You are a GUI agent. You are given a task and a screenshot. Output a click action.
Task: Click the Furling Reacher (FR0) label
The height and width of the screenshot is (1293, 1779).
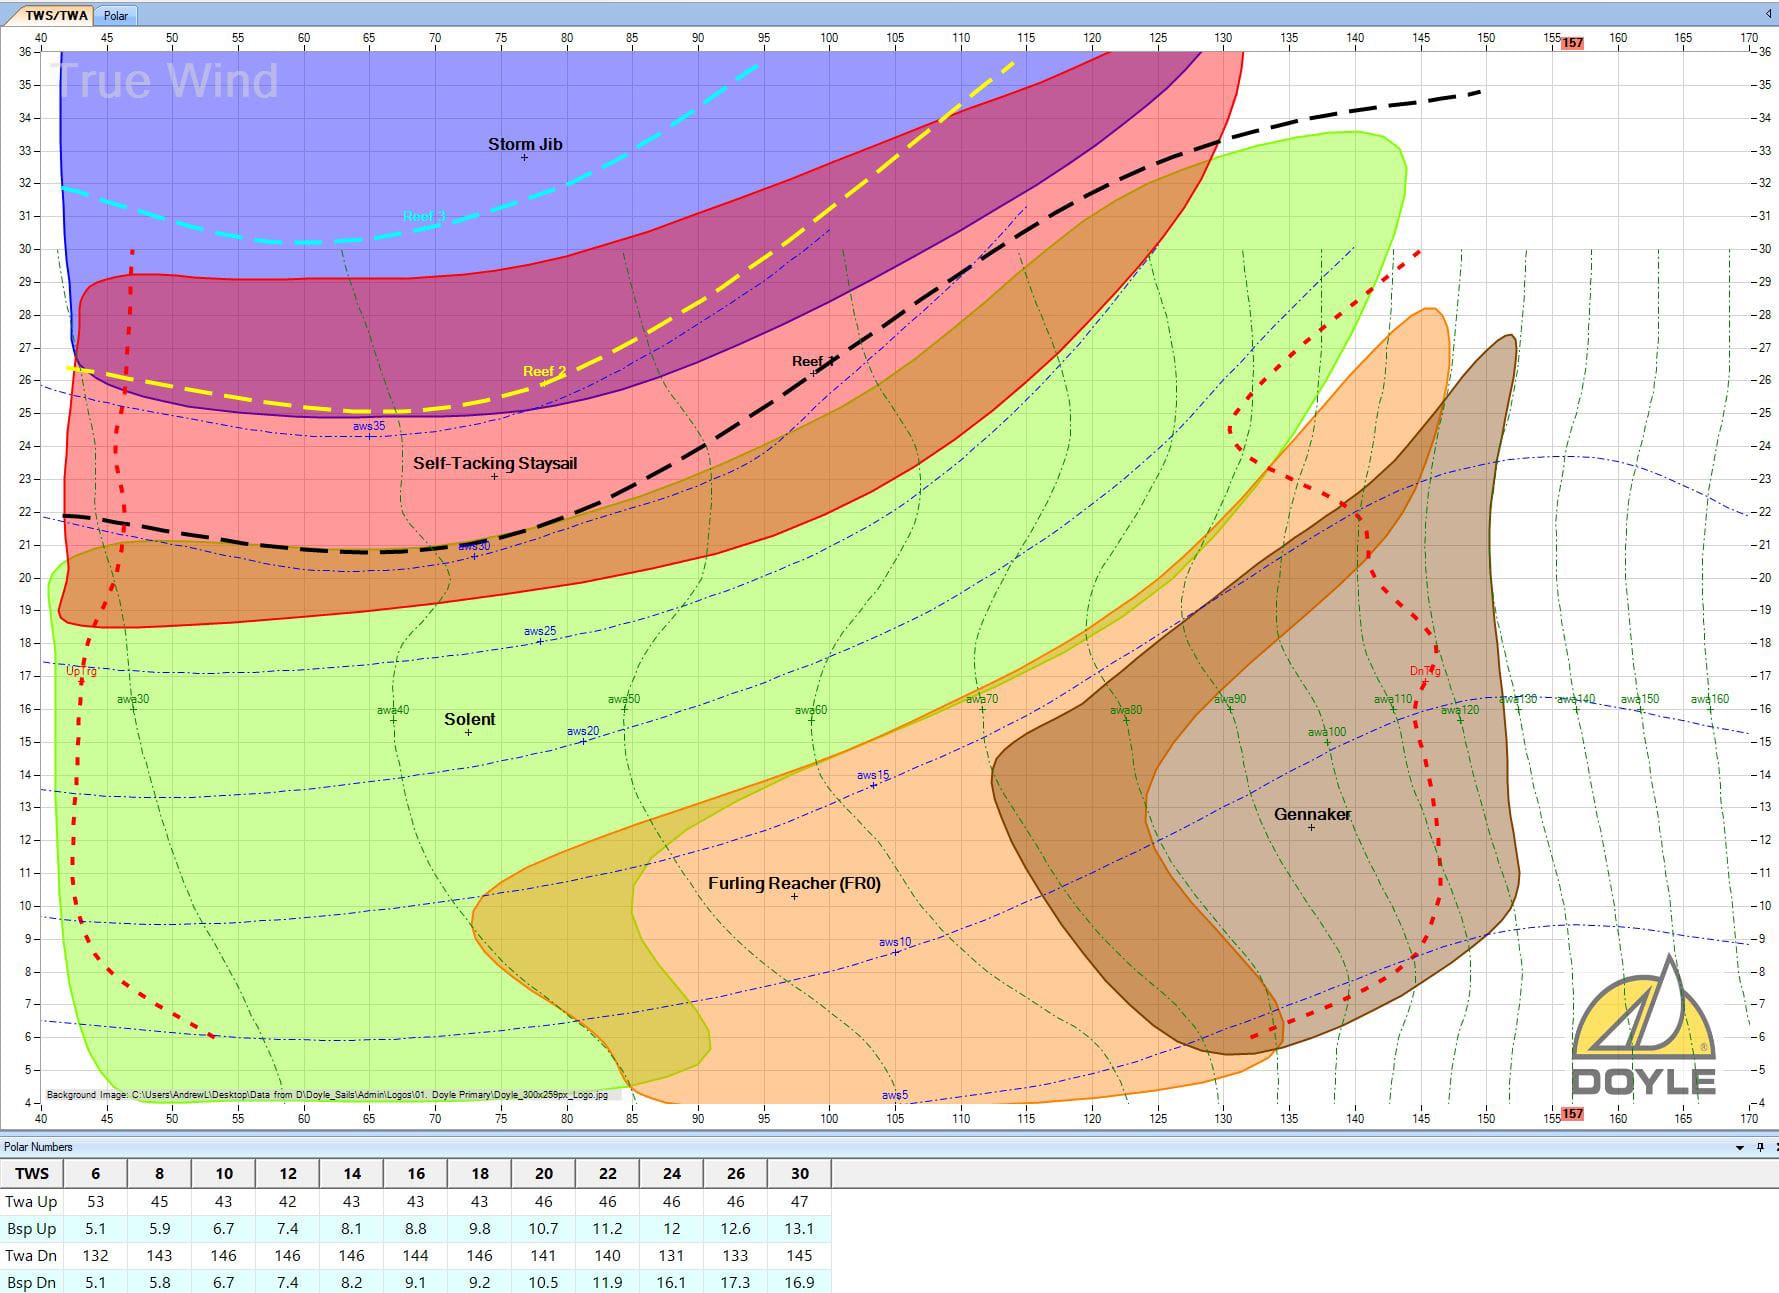point(794,883)
